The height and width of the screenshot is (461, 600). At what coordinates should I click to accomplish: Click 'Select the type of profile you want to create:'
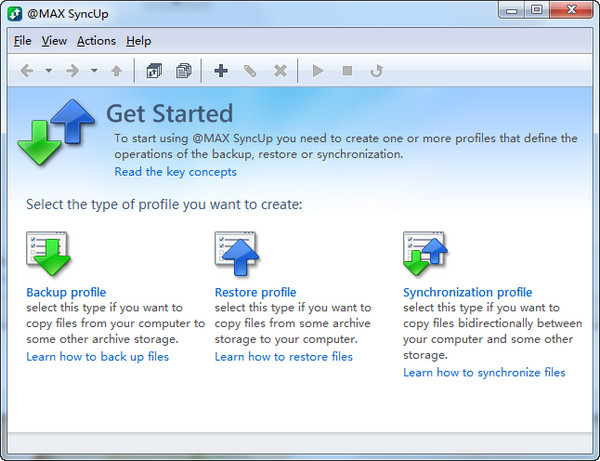164,204
